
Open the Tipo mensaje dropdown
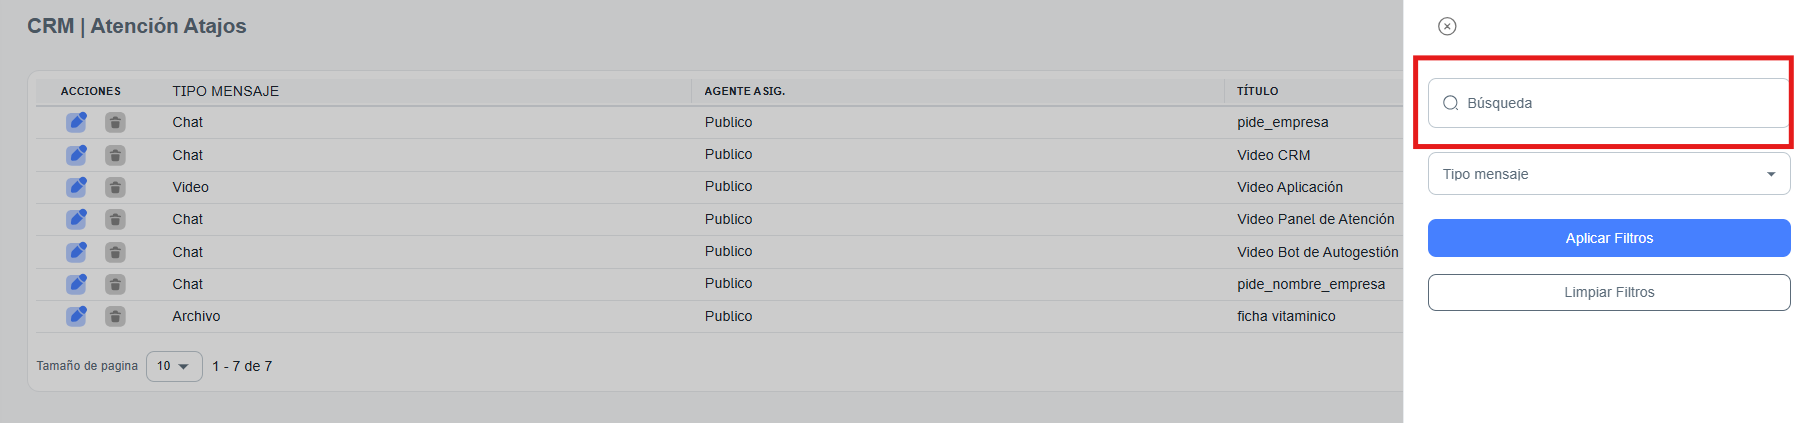[1608, 174]
